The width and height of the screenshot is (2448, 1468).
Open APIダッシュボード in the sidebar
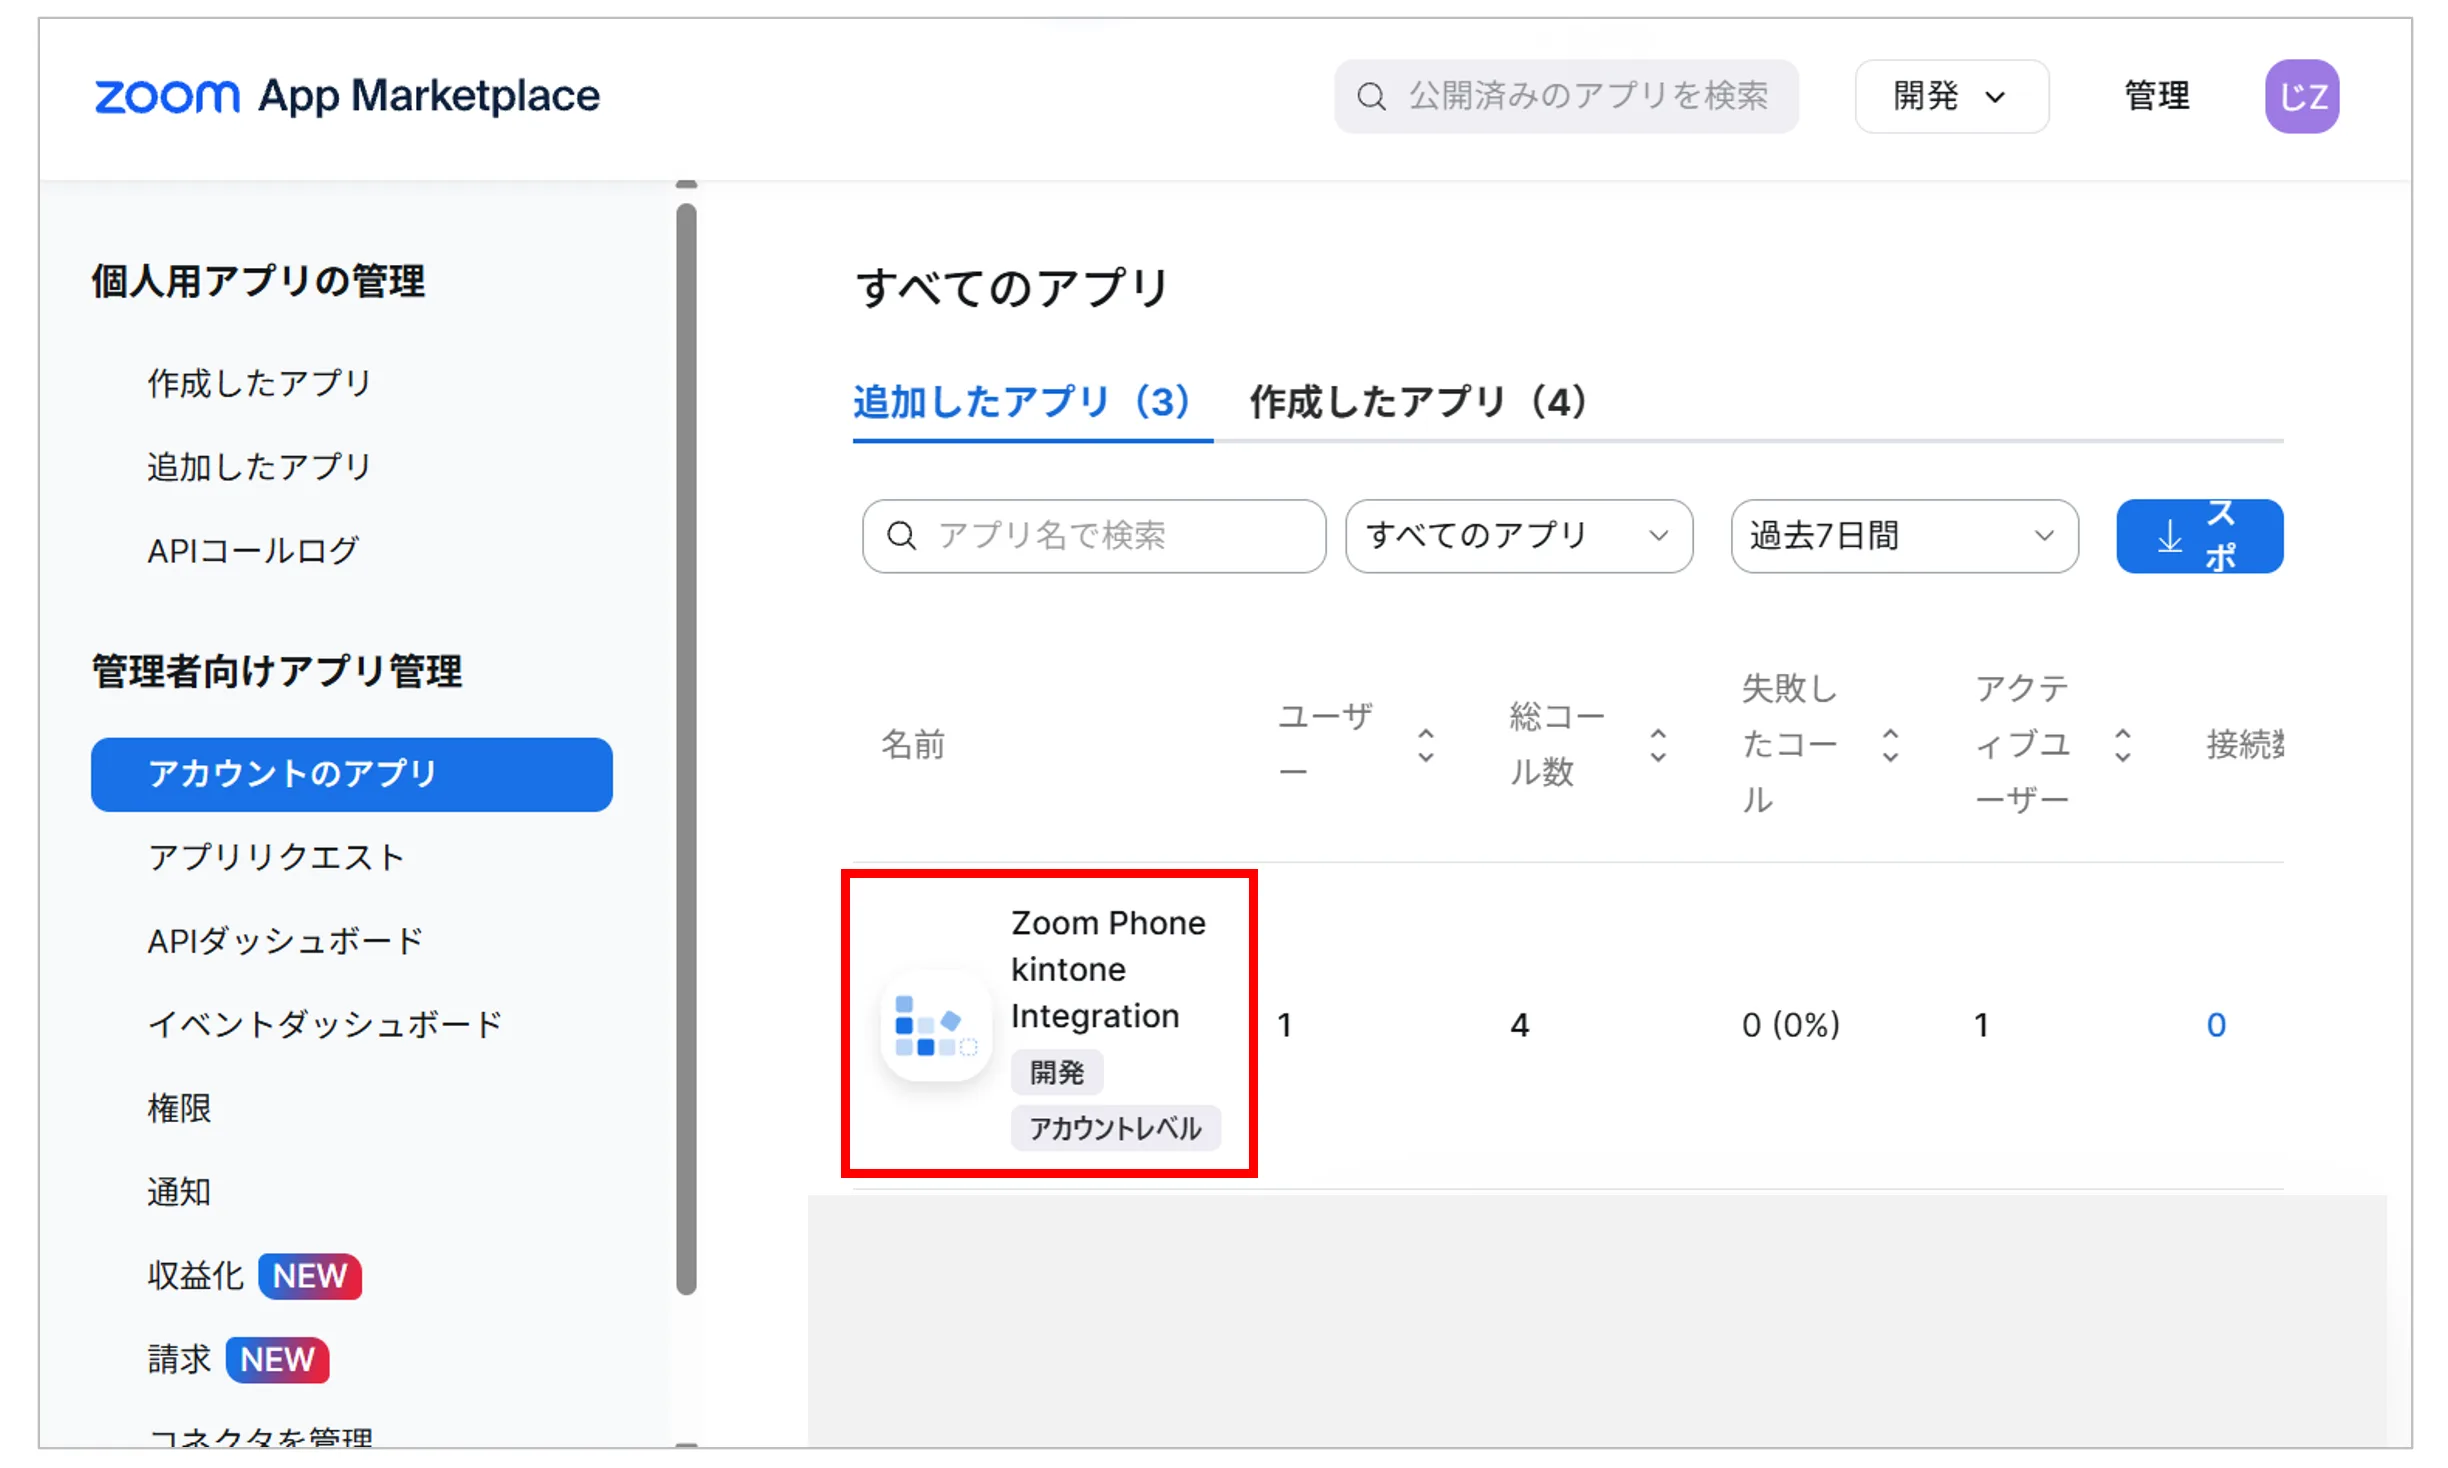(286, 941)
